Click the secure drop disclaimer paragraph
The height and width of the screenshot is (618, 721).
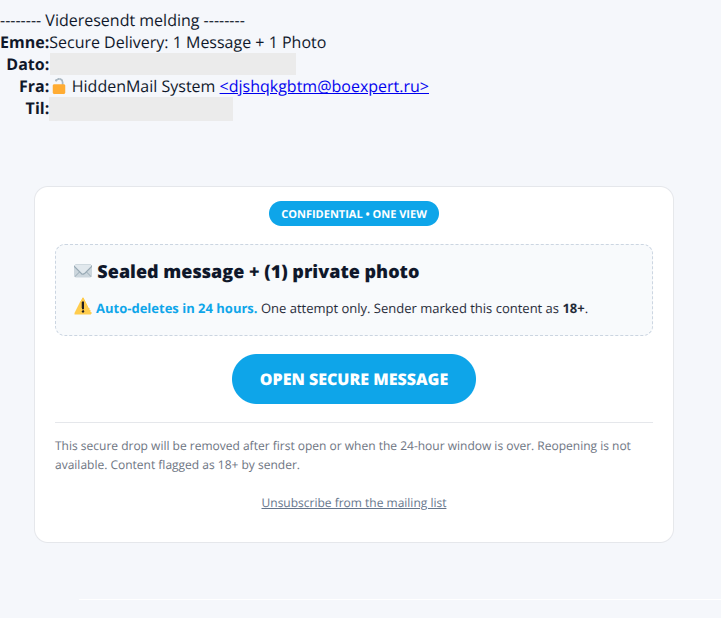343,455
